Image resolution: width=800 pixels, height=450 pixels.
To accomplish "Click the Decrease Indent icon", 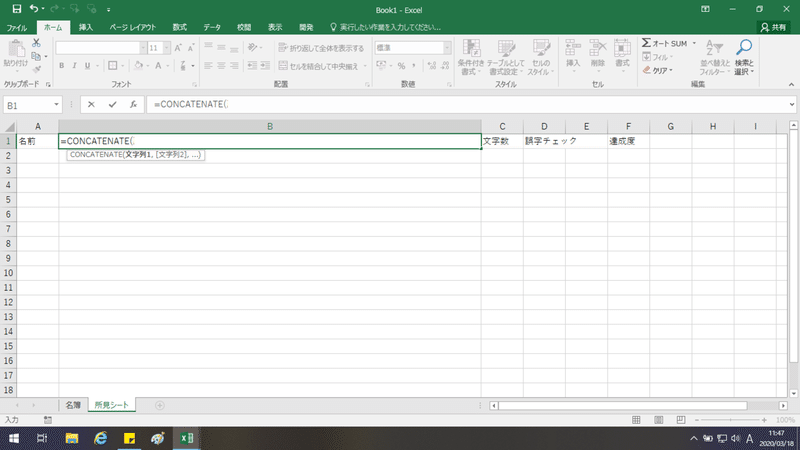I will pos(252,65).
